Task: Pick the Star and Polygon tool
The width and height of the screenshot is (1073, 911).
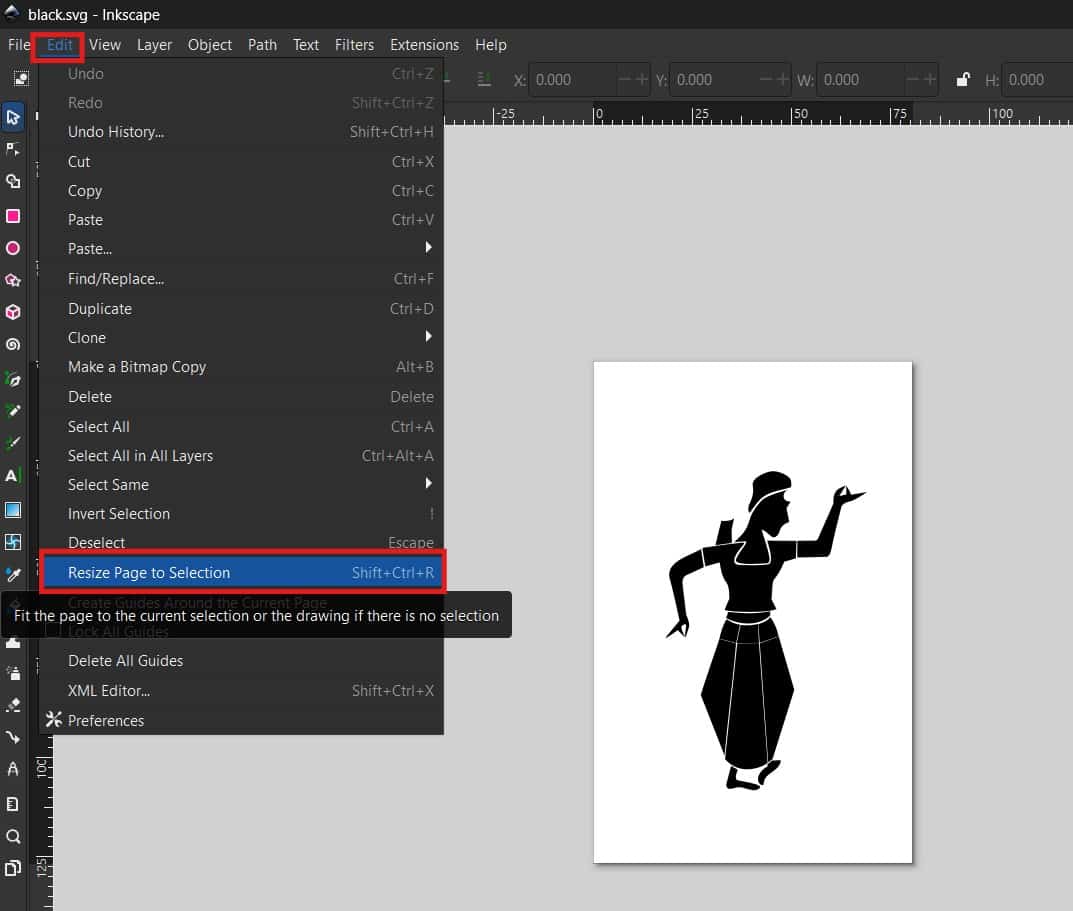Action: [x=13, y=280]
